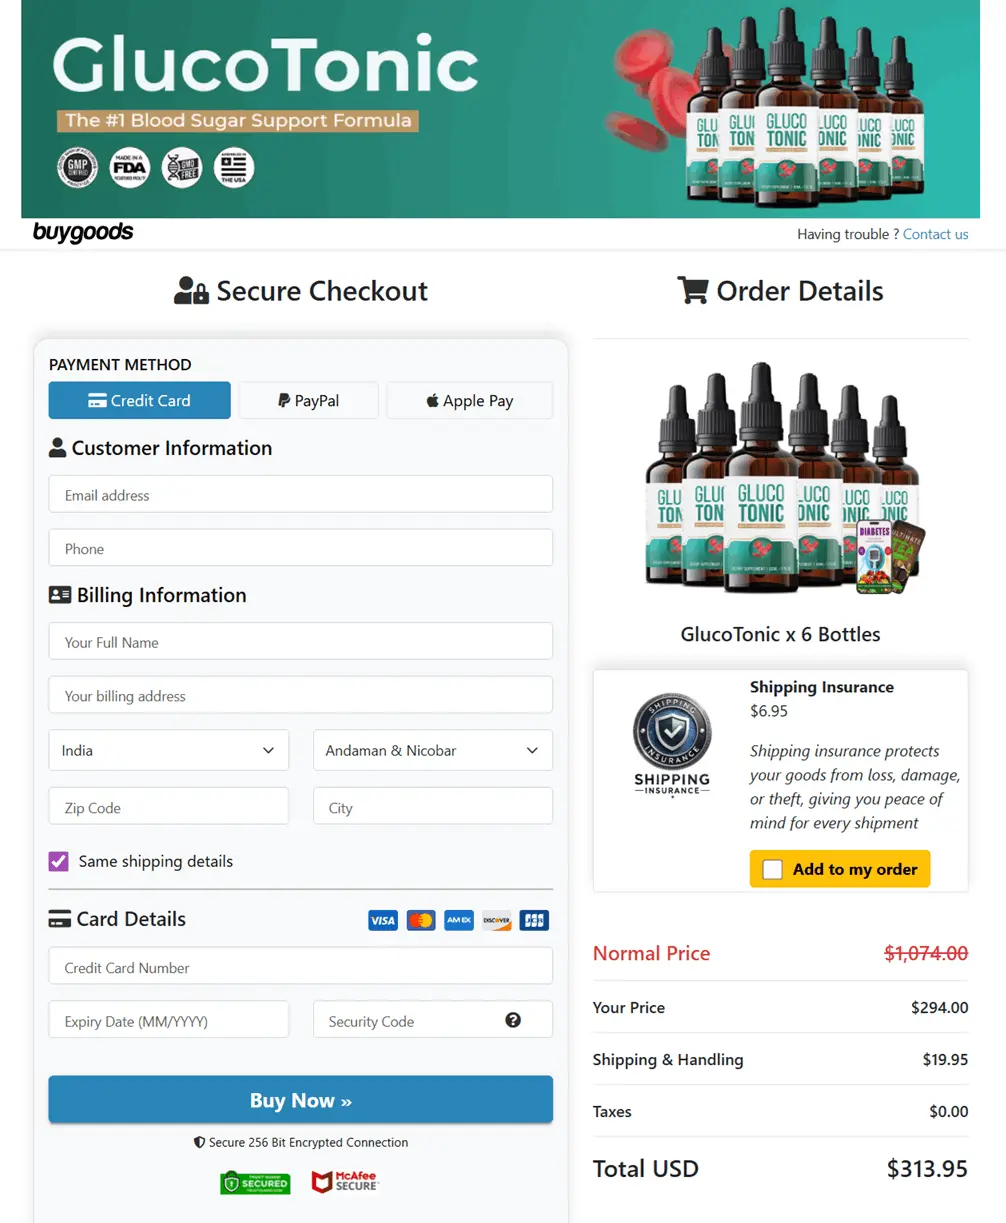Screen dimensions: 1006x1223
Task: Click the Visa card icon
Action: [383, 920]
